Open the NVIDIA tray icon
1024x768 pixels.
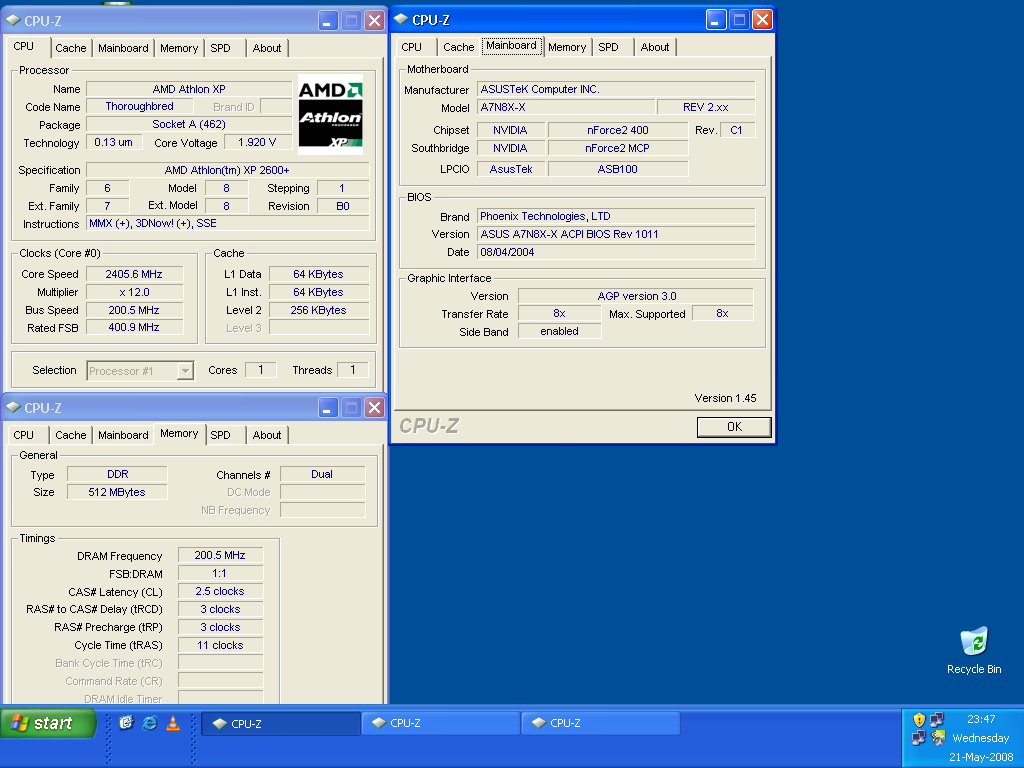tap(938, 739)
